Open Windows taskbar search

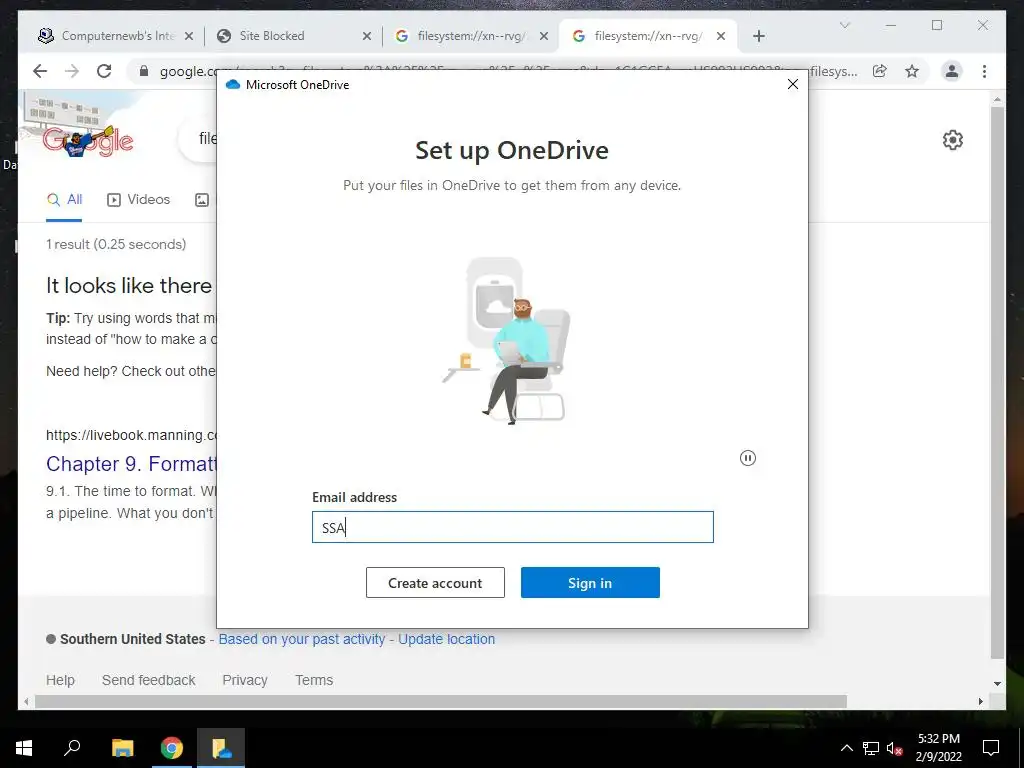(72, 748)
